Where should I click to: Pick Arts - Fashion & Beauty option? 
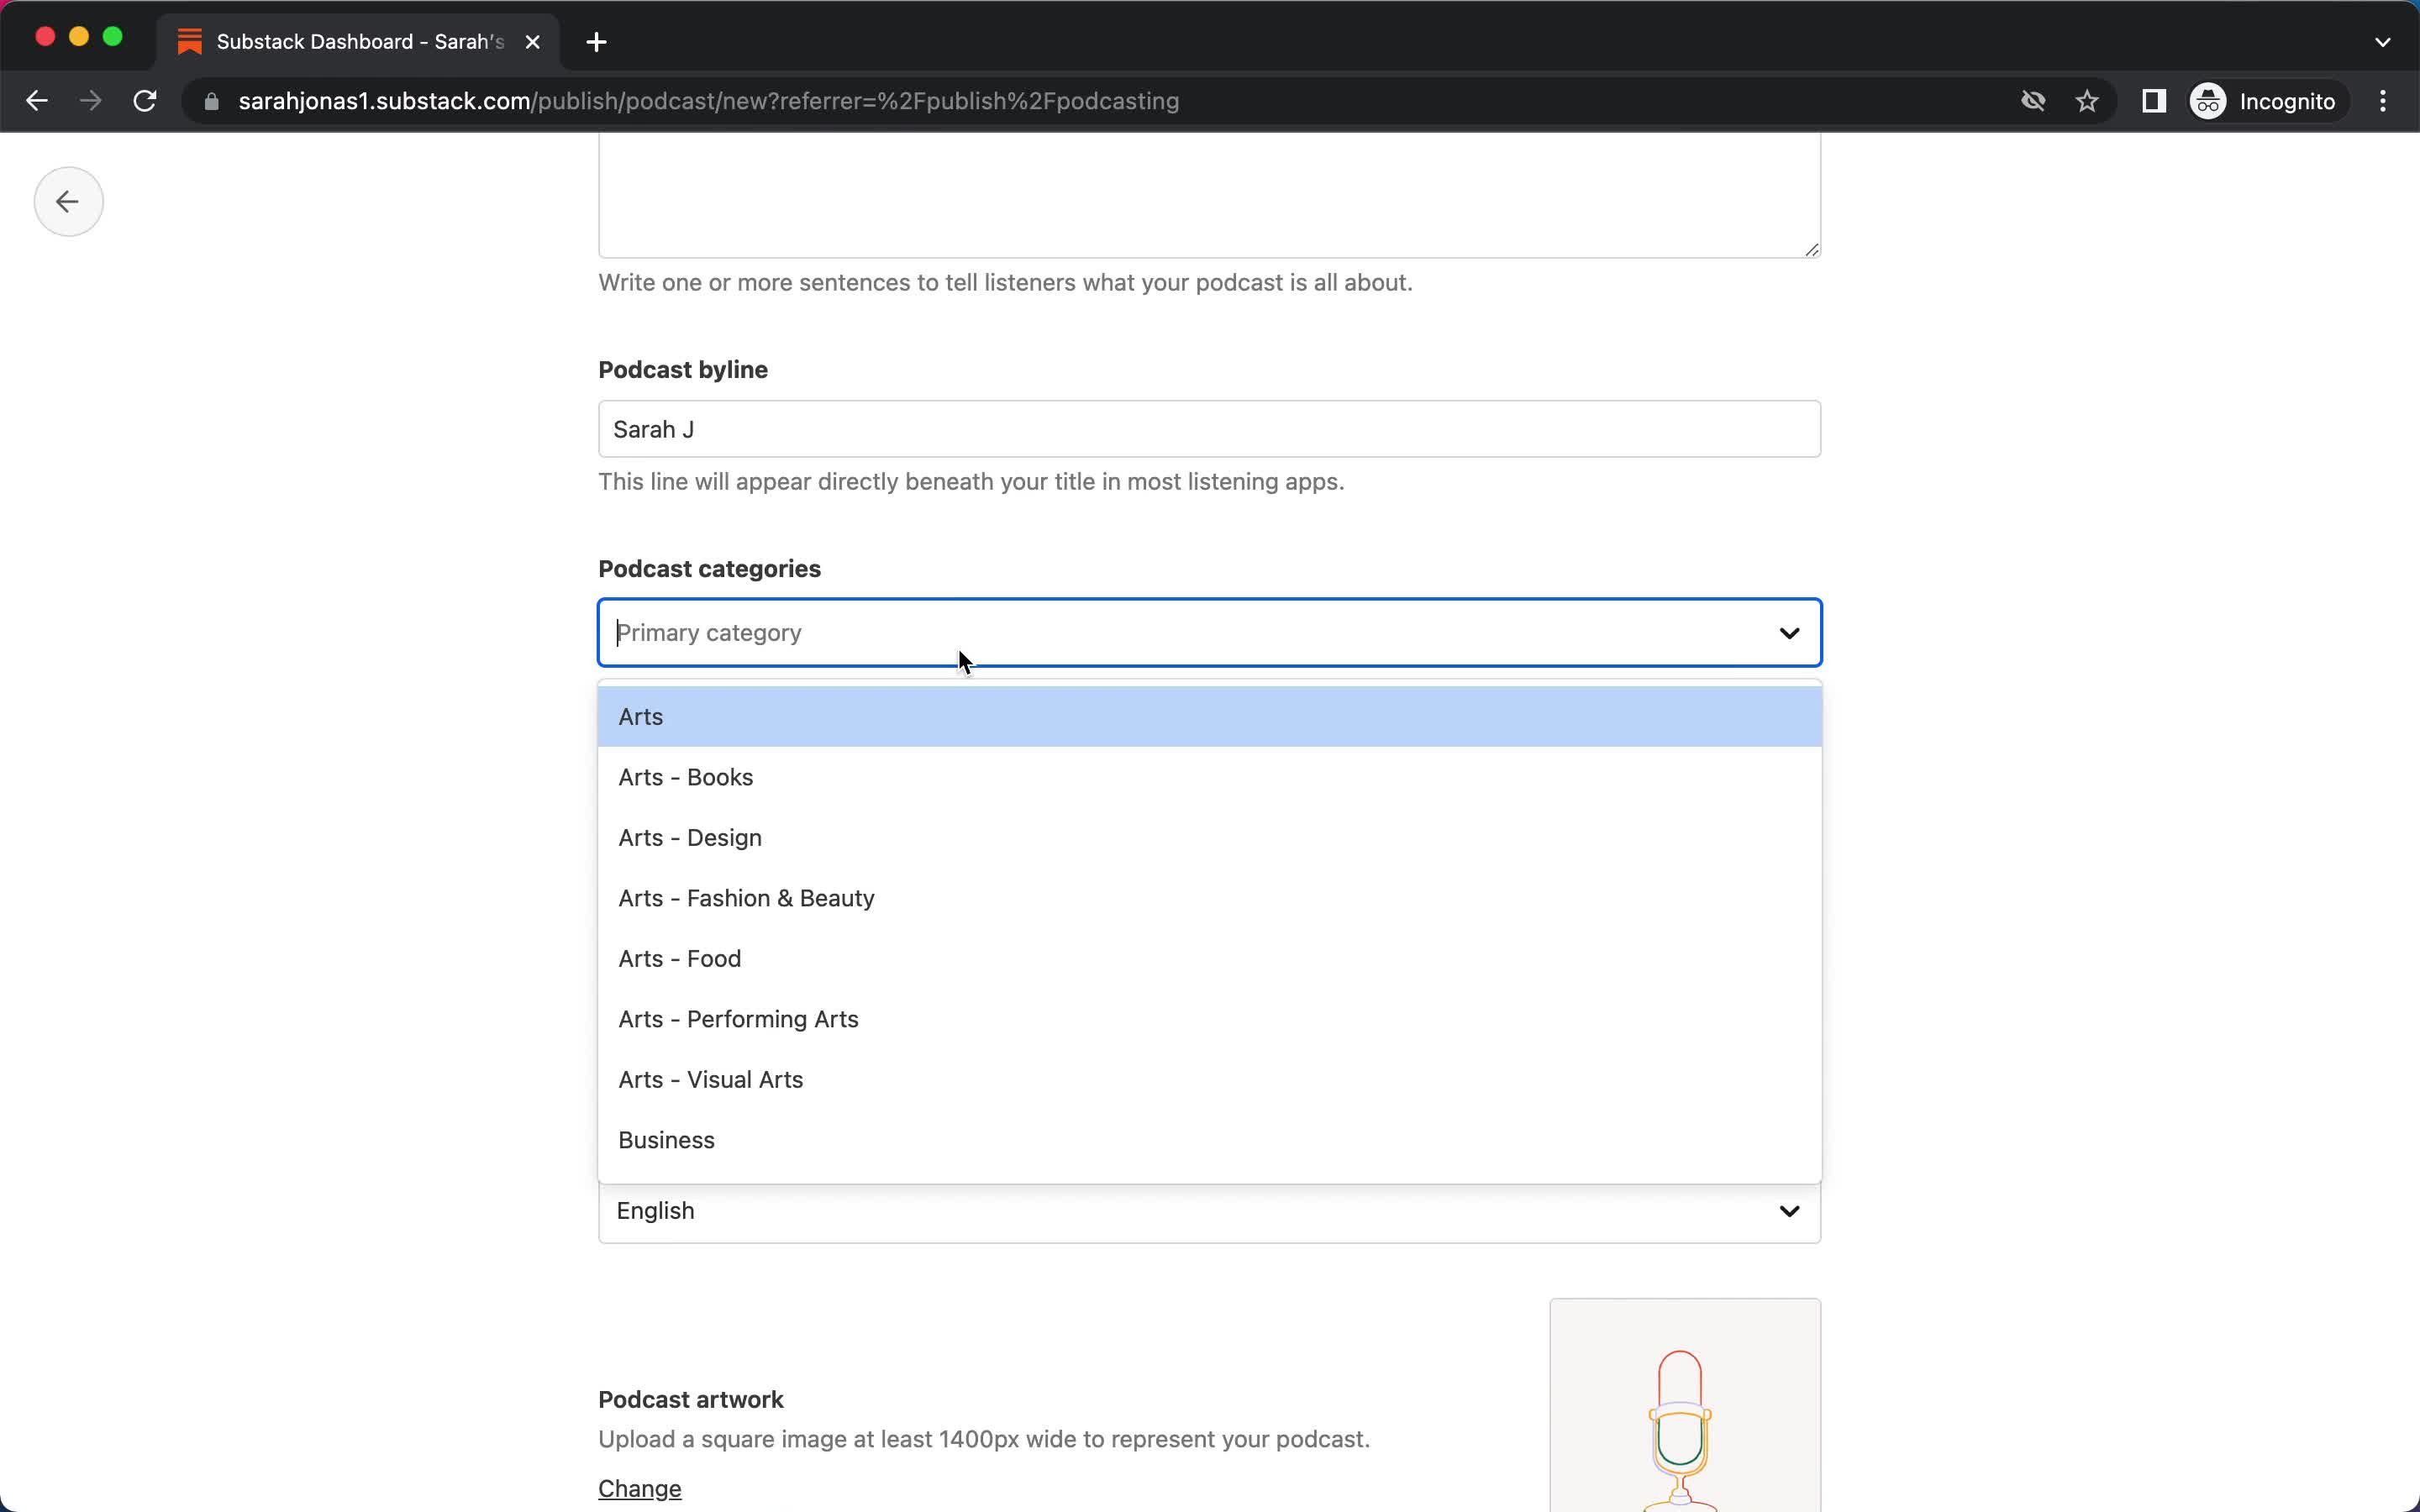[x=1209, y=898]
